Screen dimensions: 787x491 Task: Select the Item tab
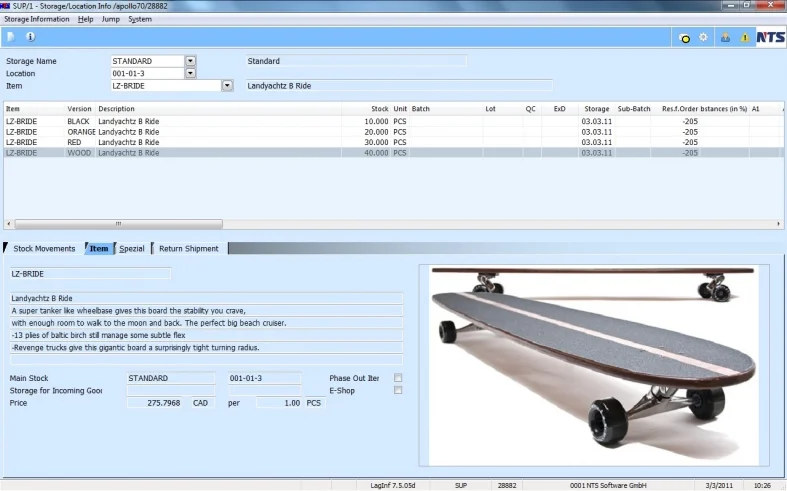click(x=99, y=249)
